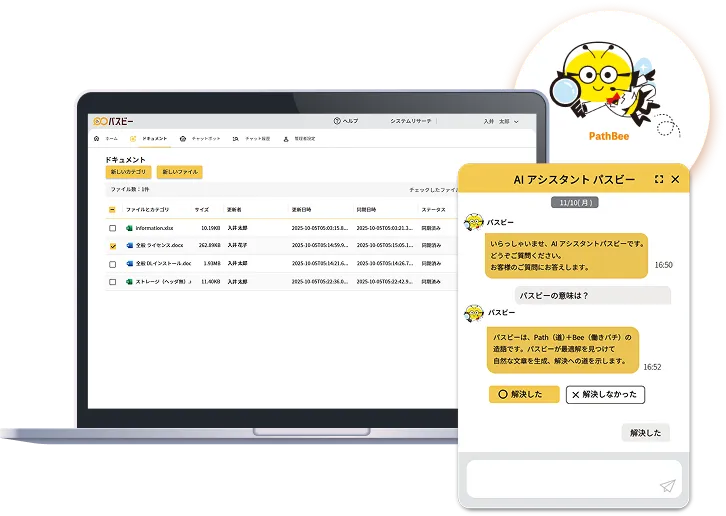The height and width of the screenshot is (516, 726).
Task: Expand the chat window to fullscreen
Action: (x=658, y=179)
